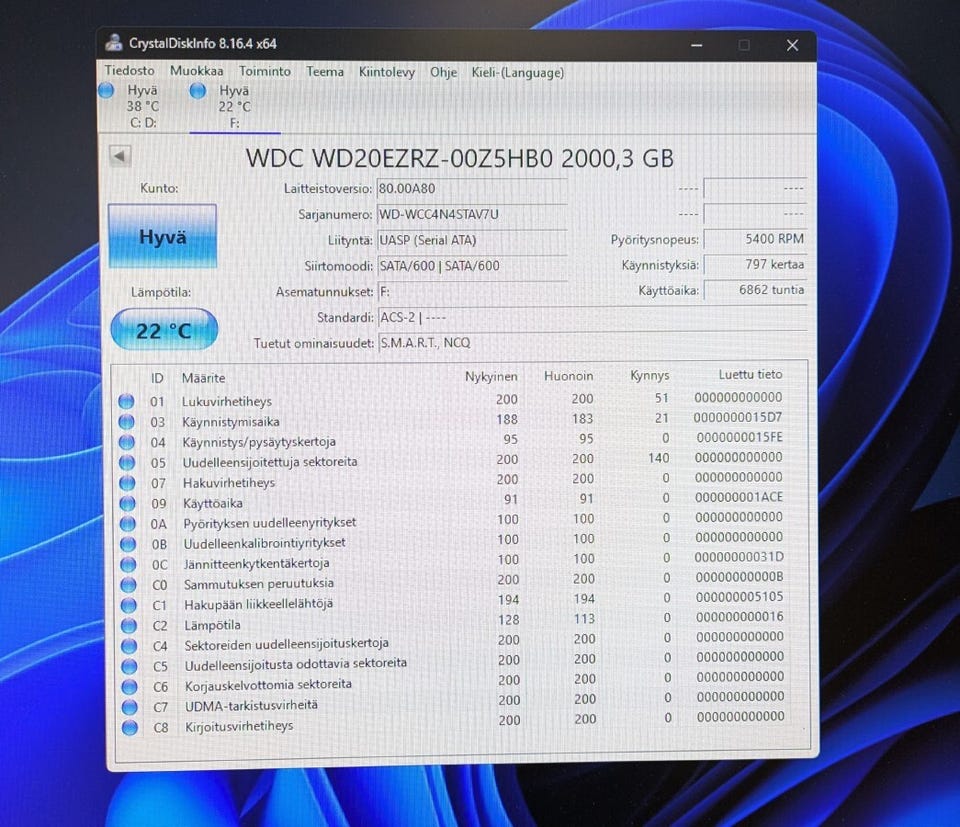Click status icon of row C2 Lämpötila
The image size is (960, 827).
tap(129, 626)
